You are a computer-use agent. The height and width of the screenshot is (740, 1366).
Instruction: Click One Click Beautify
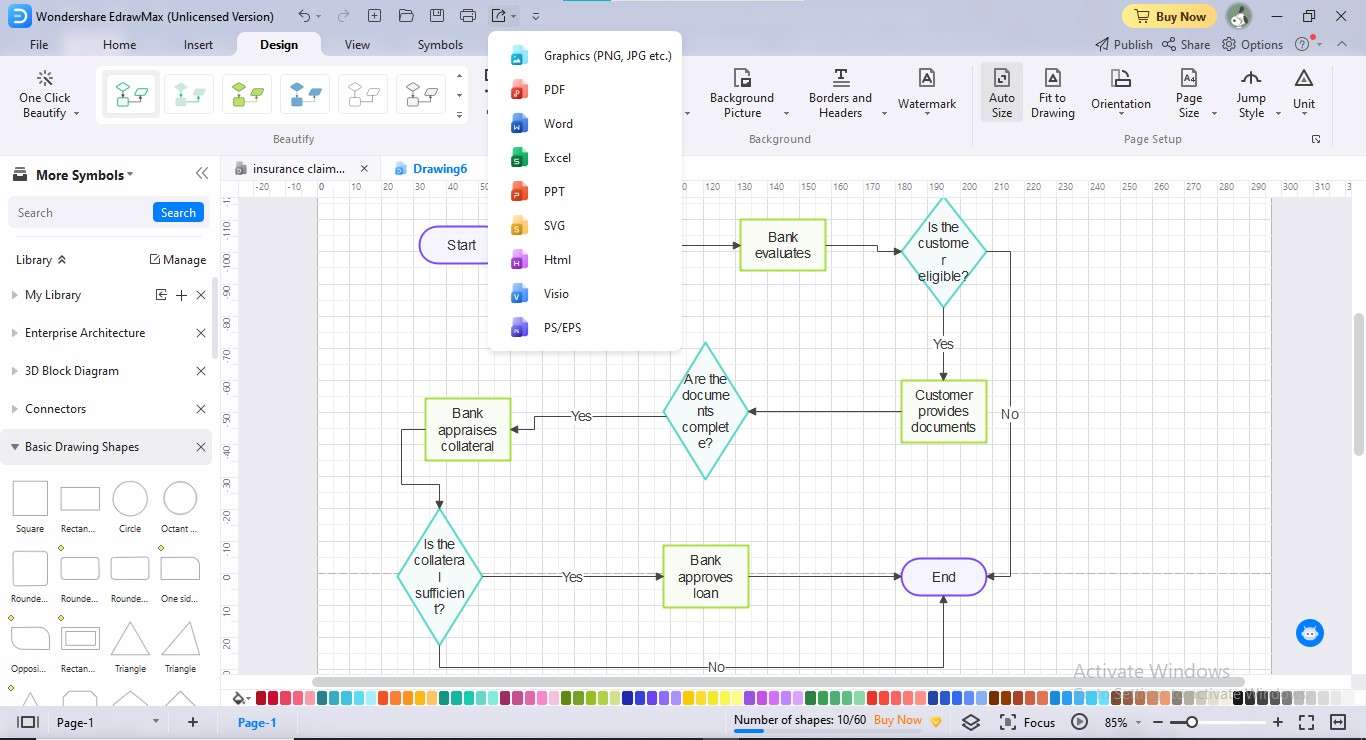tap(45, 95)
